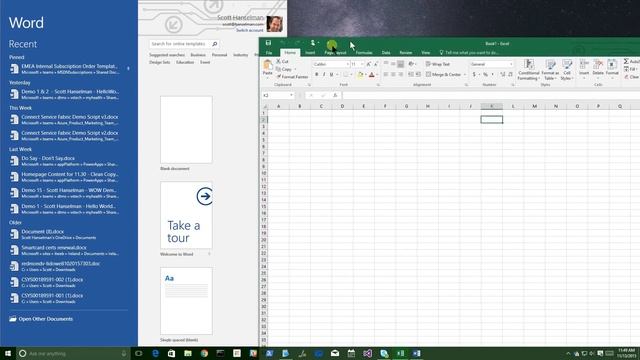Toggle Bold formatting in Excel

316,74
